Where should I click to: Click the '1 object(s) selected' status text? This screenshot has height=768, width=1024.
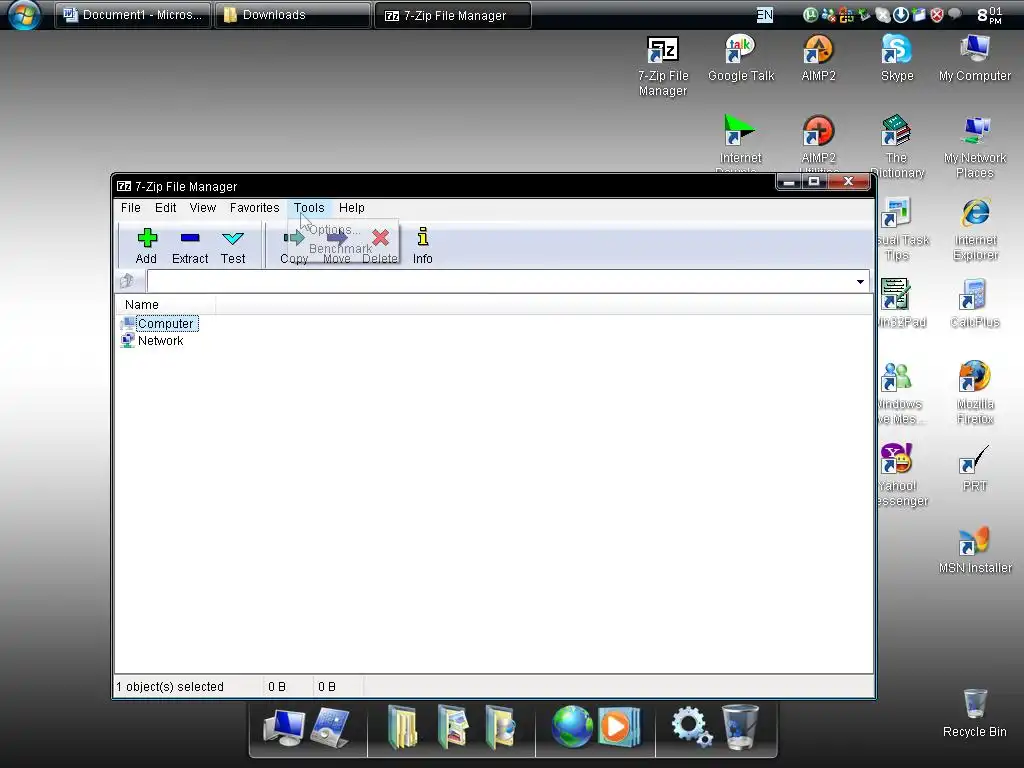(170, 686)
